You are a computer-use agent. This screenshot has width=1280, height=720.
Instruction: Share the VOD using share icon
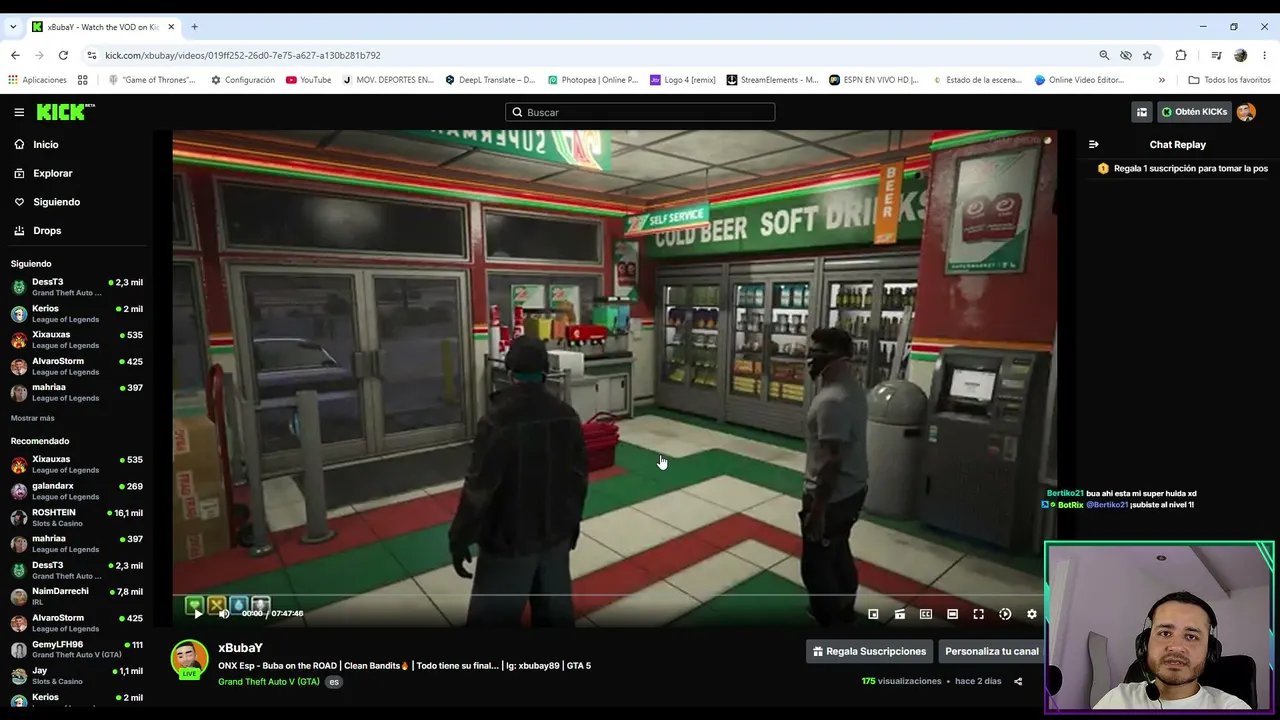1018,681
